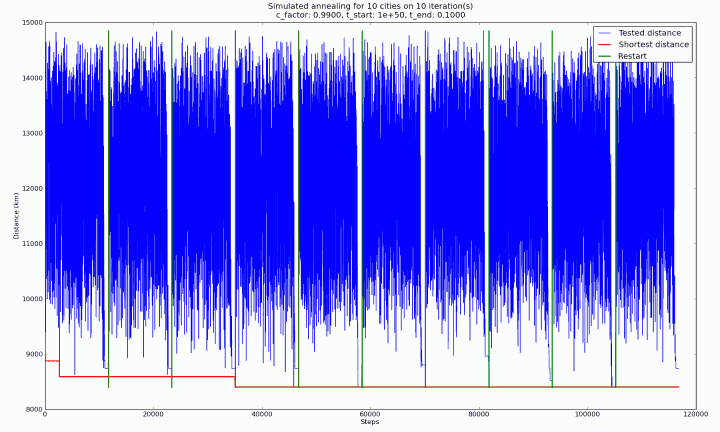Click the 11000 y-axis tick label

pos(33,244)
